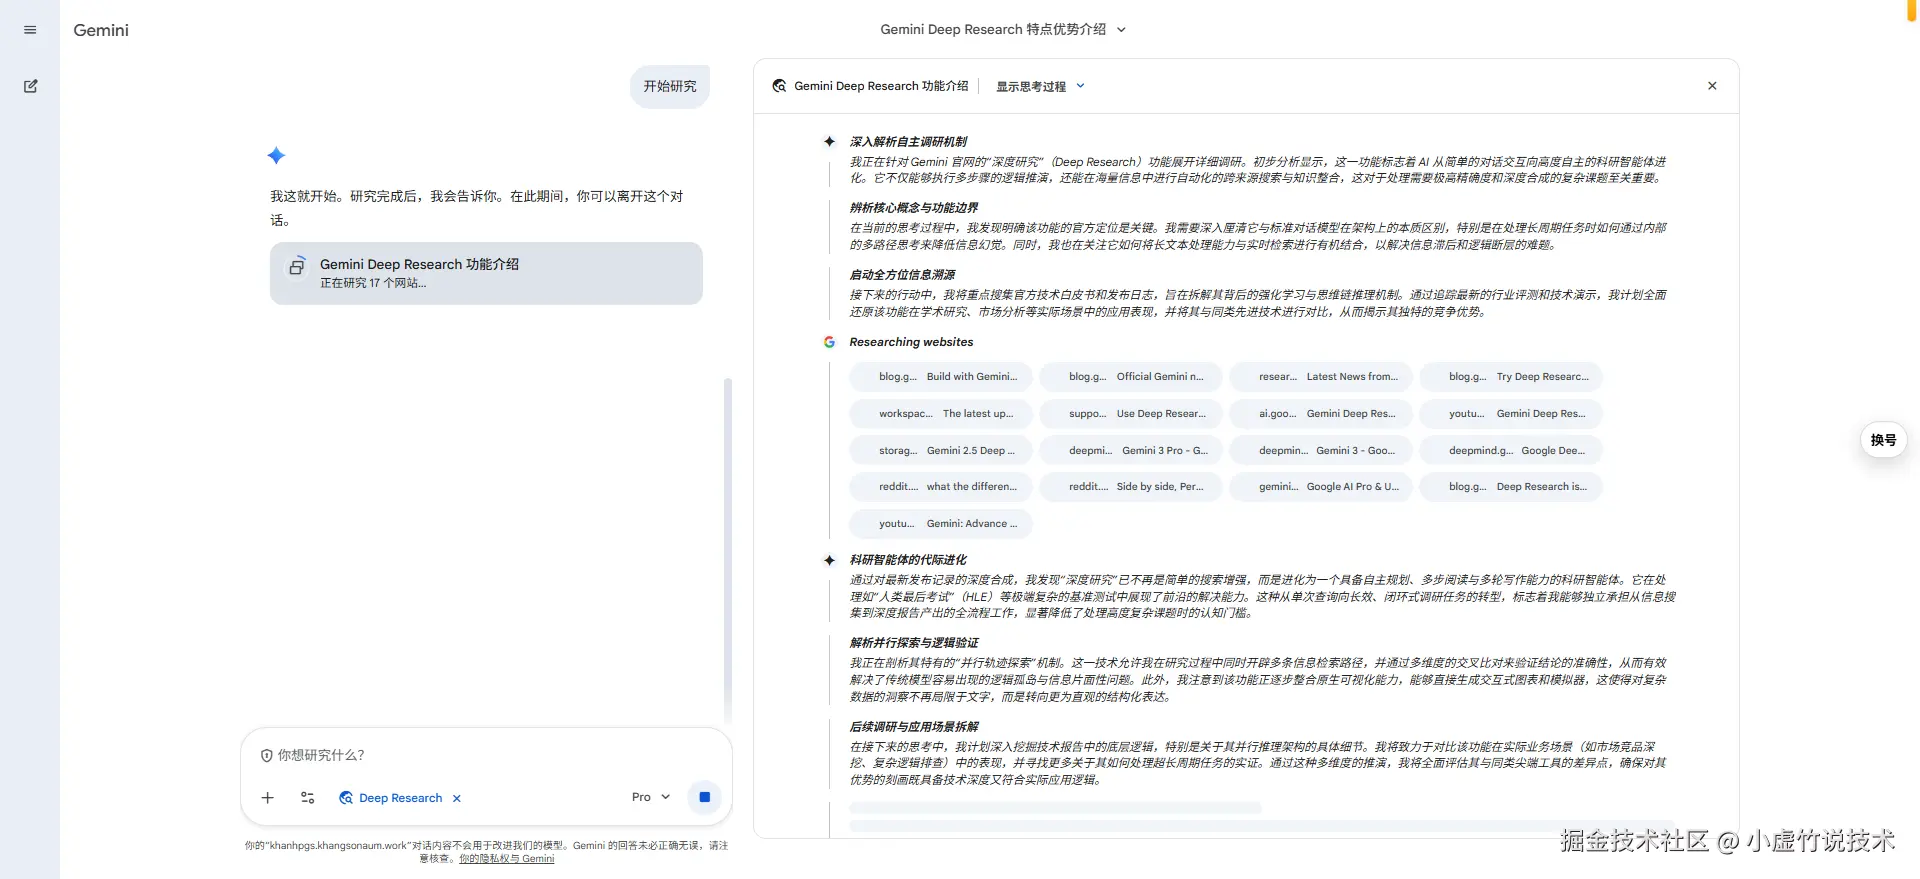
Task: Click the sparkle icon beside 科研智能体的代际进化
Action: tap(829, 560)
